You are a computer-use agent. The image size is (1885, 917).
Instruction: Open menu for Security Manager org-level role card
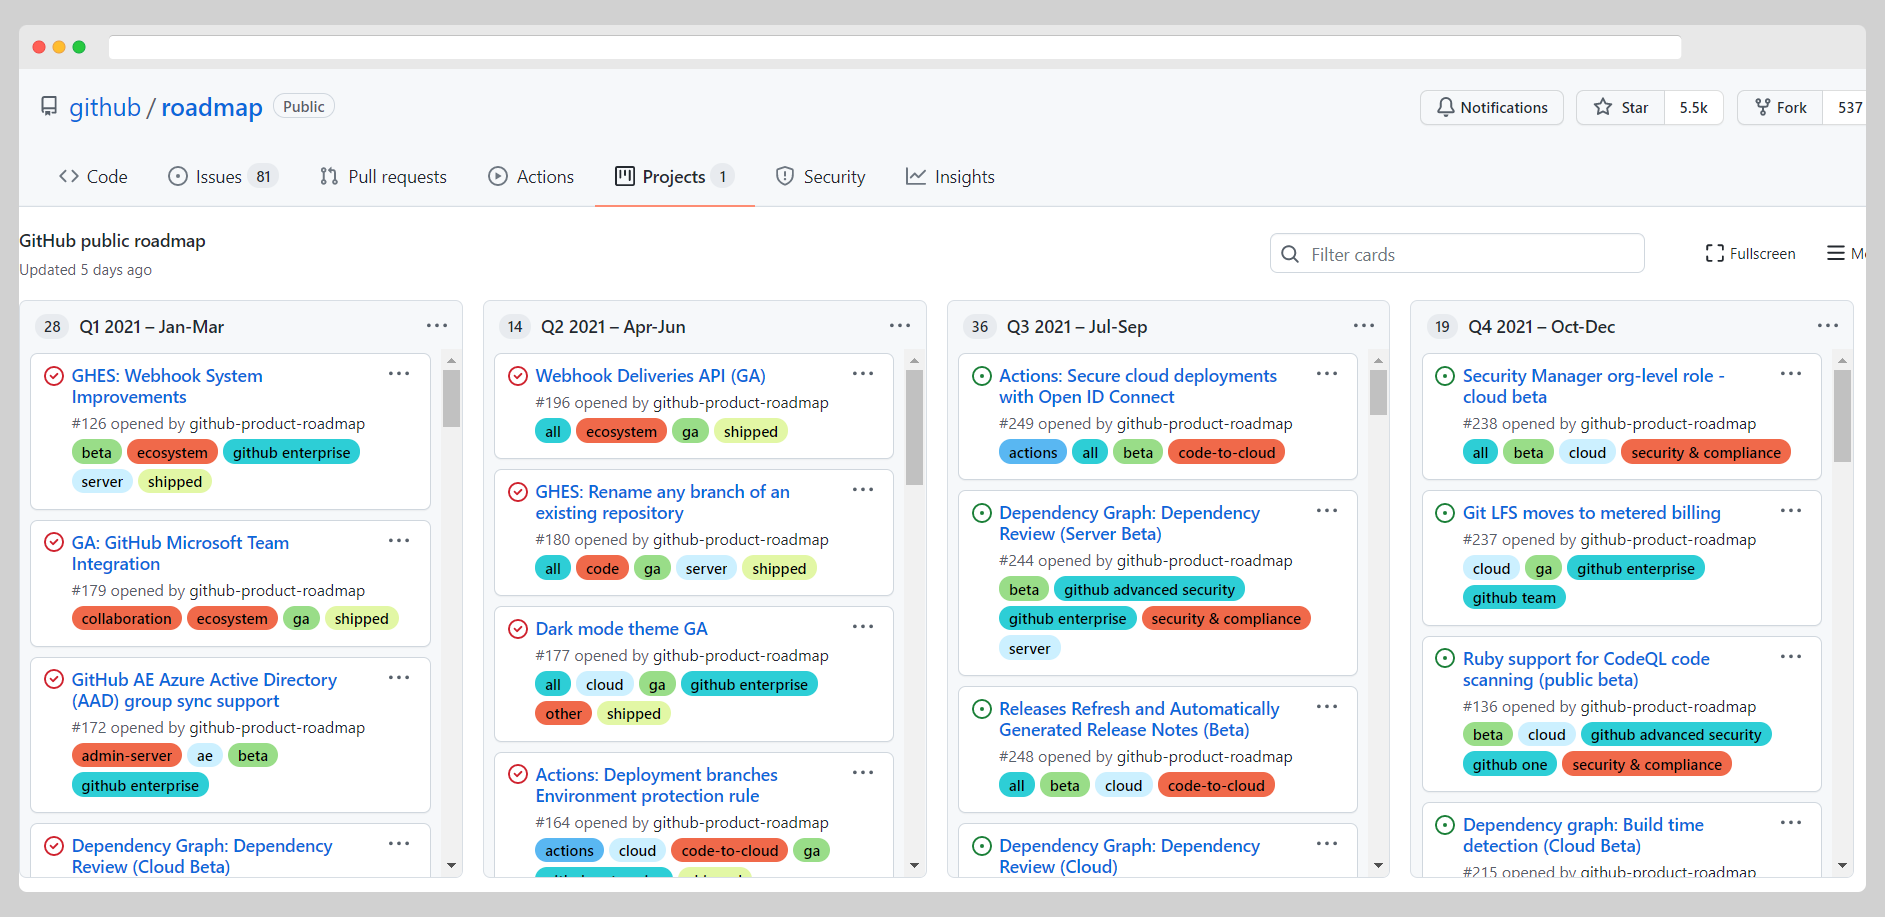pyautogui.click(x=1791, y=374)
